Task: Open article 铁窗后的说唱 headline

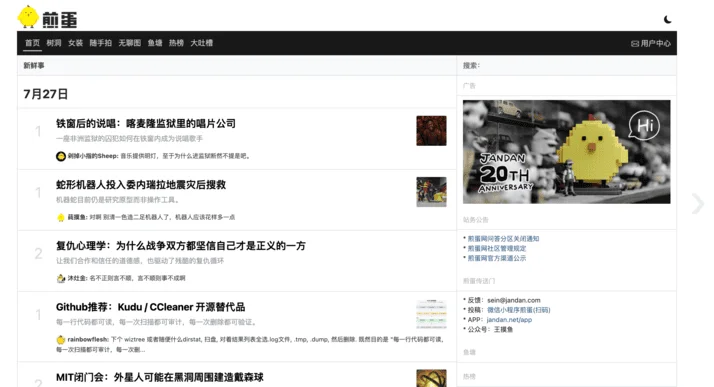Action: tap(146, 123)
